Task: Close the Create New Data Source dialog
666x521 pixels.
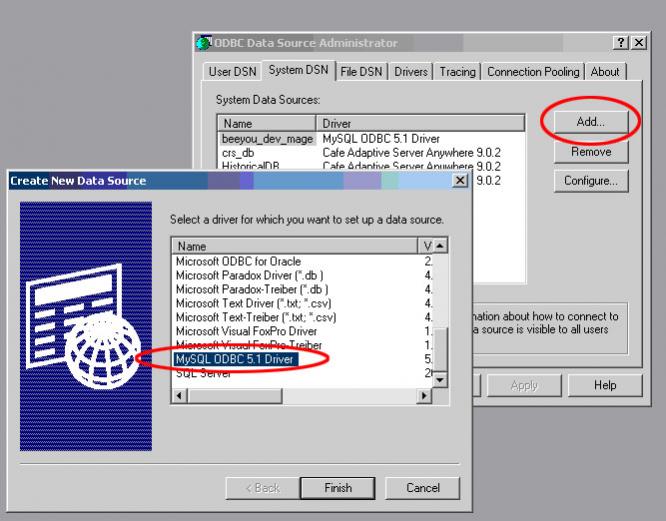Action: [x=459, y=180]
